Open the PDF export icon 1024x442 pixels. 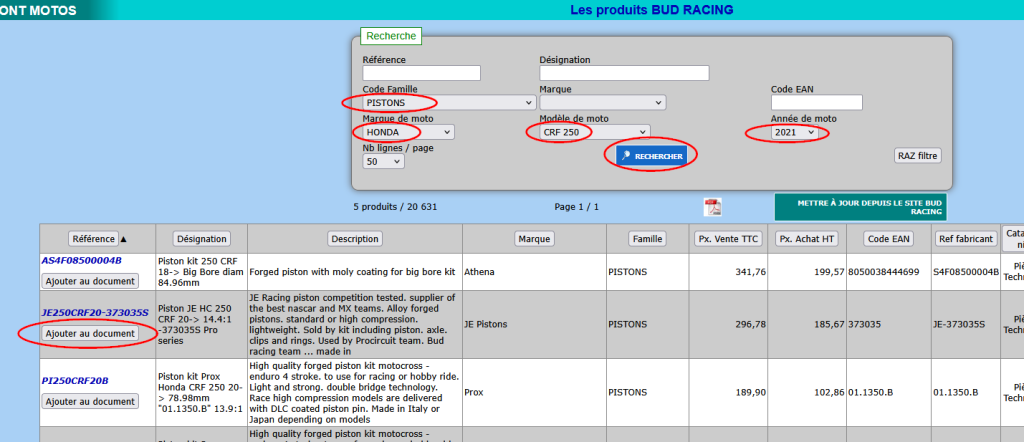(712, 207)
